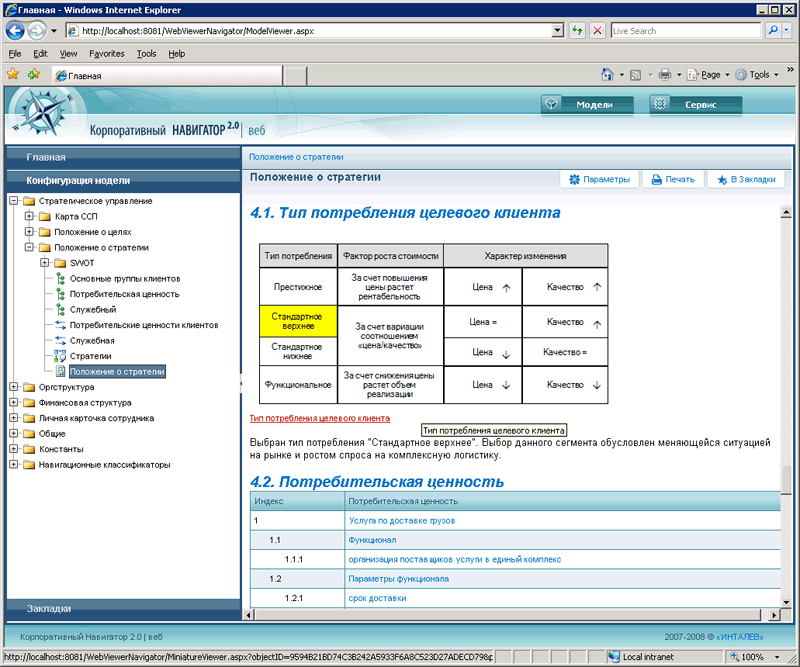Open the Параметры функционала link

(398, 579)
